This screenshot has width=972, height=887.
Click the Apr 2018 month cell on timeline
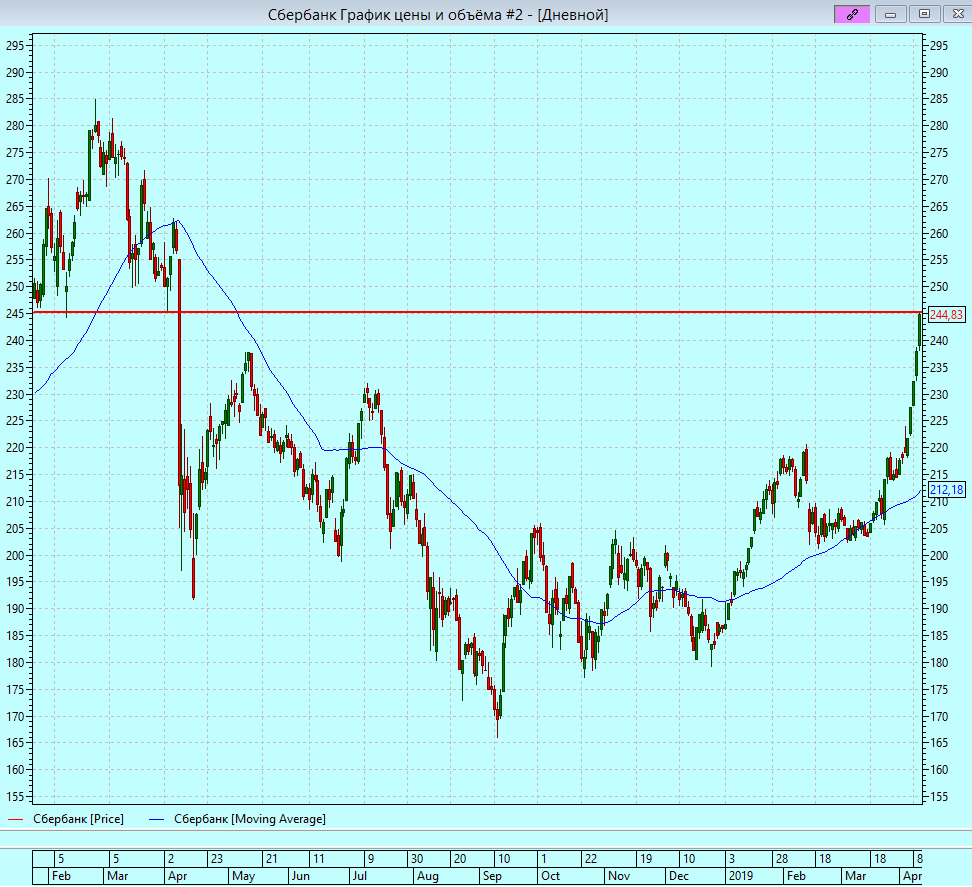pyautogui.click(x=196, y=876)
